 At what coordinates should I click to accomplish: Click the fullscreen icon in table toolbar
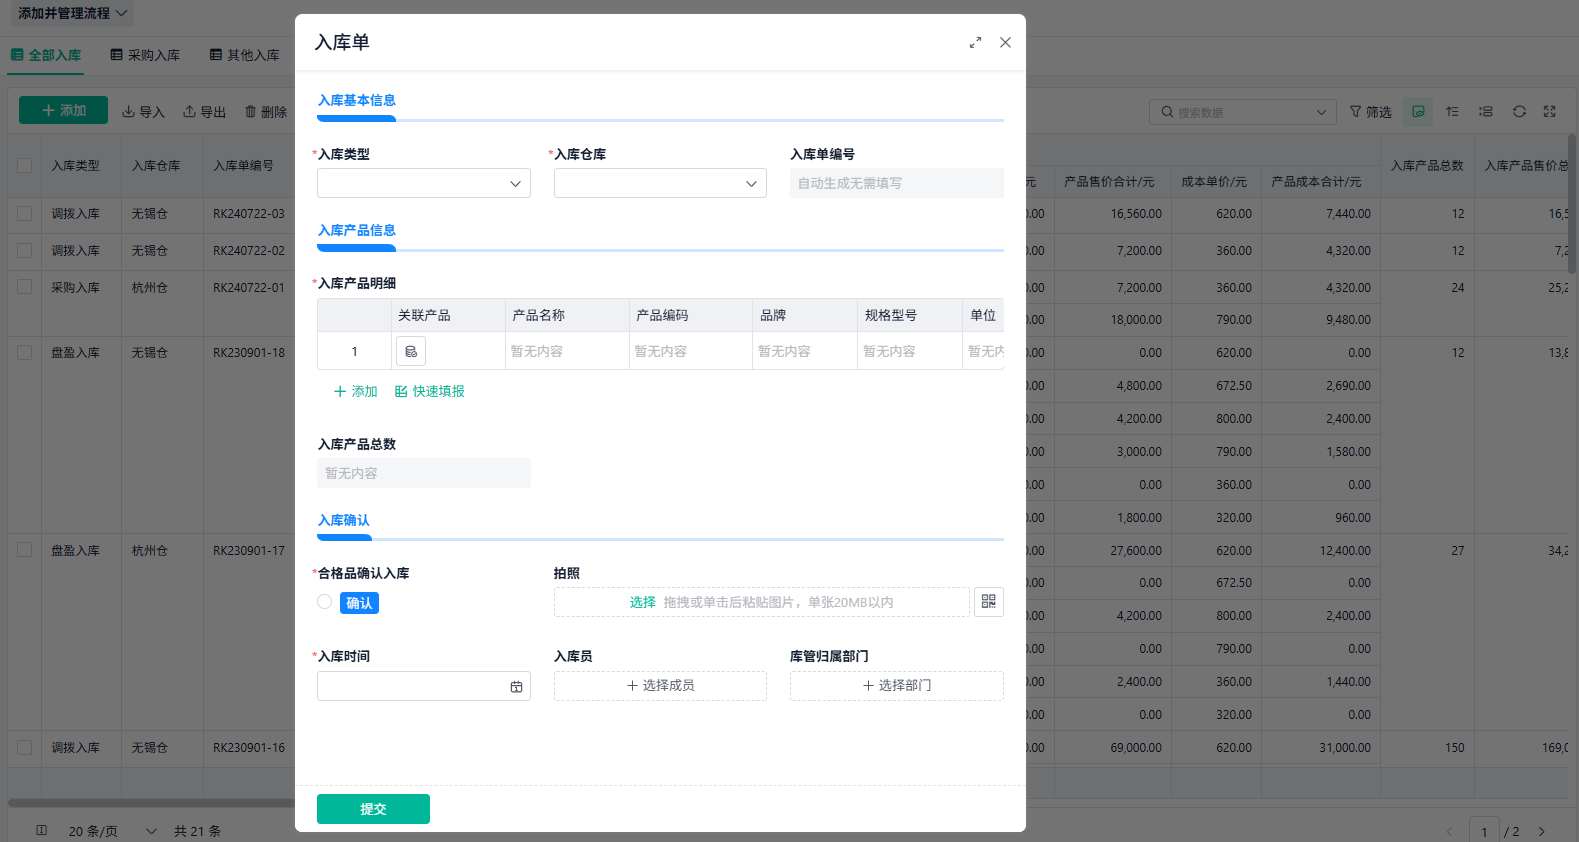pos(1550,111)
